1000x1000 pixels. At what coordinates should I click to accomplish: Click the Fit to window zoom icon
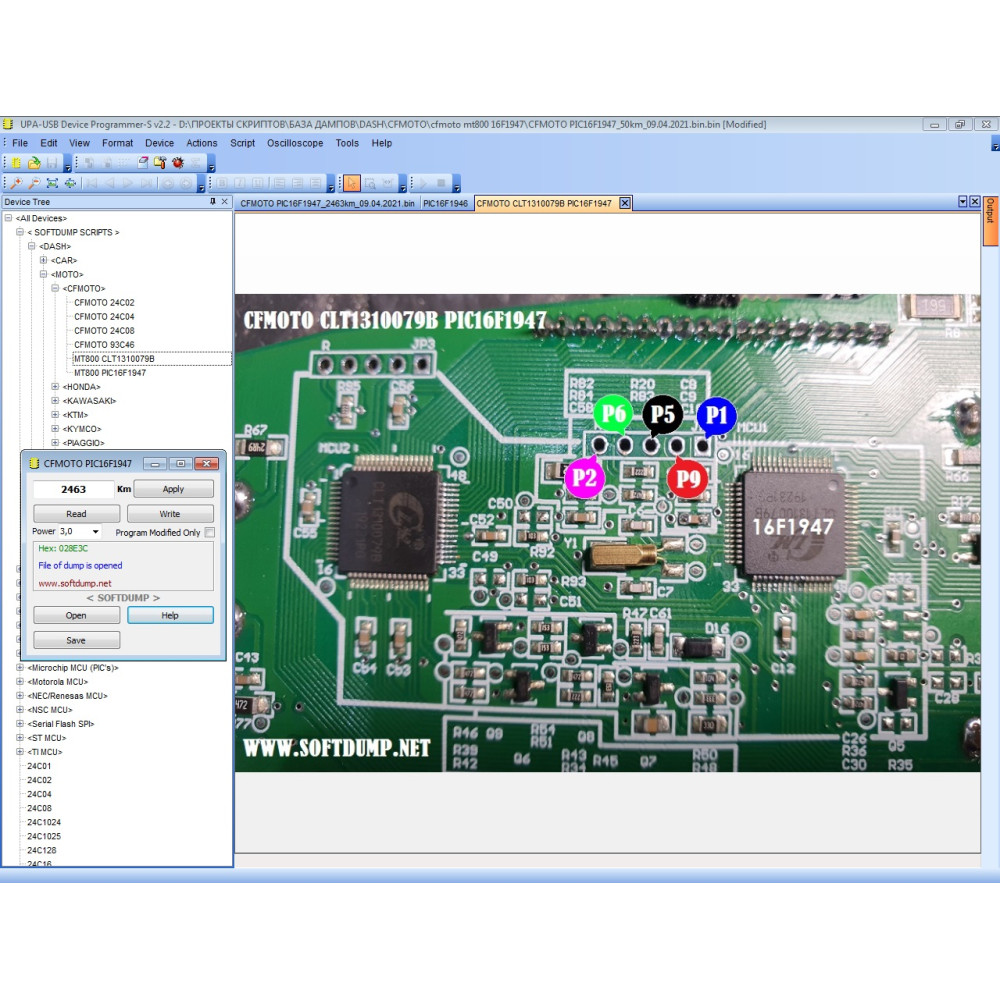(52, 184)
